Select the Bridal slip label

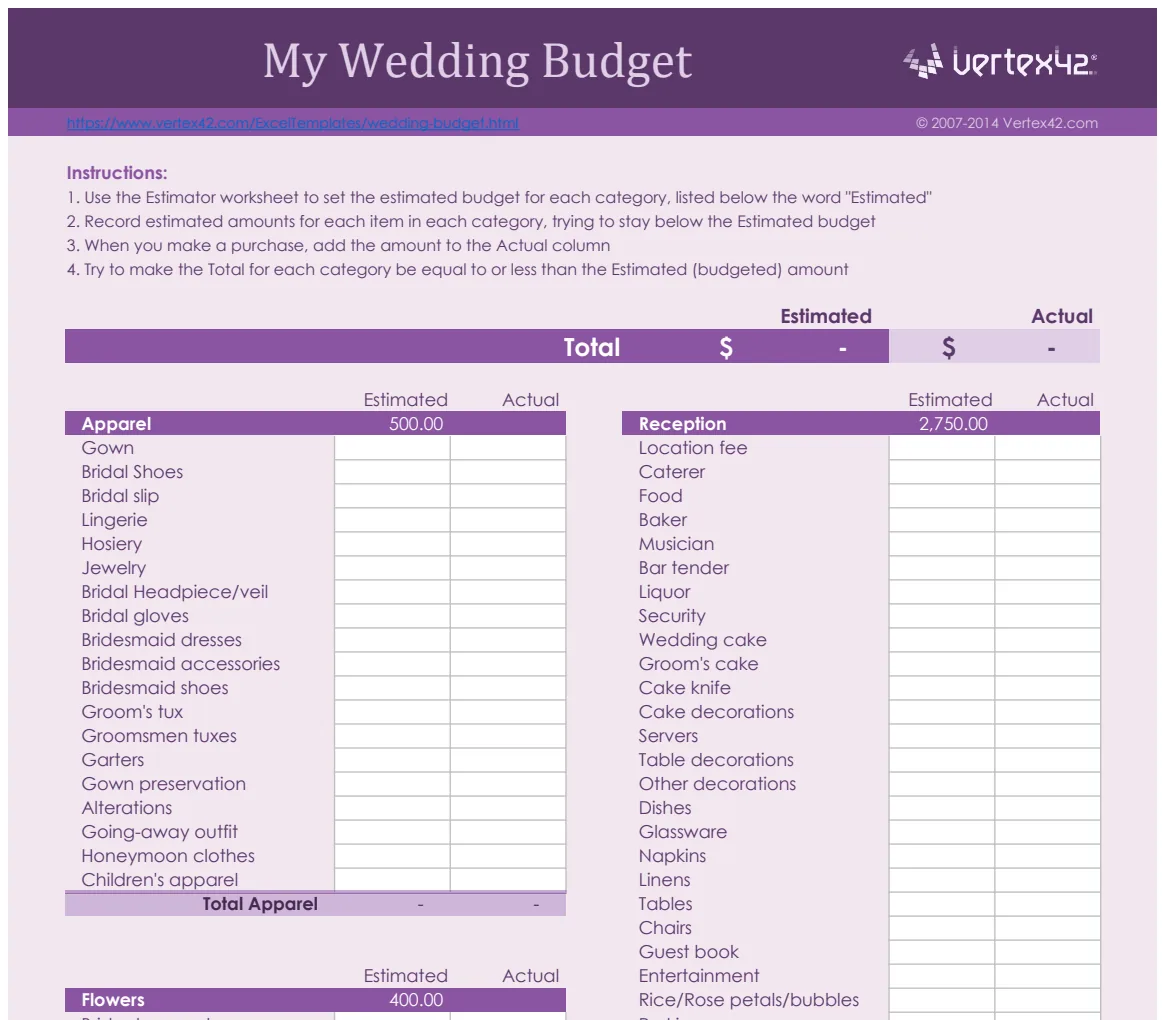click(x=120, y=496)
